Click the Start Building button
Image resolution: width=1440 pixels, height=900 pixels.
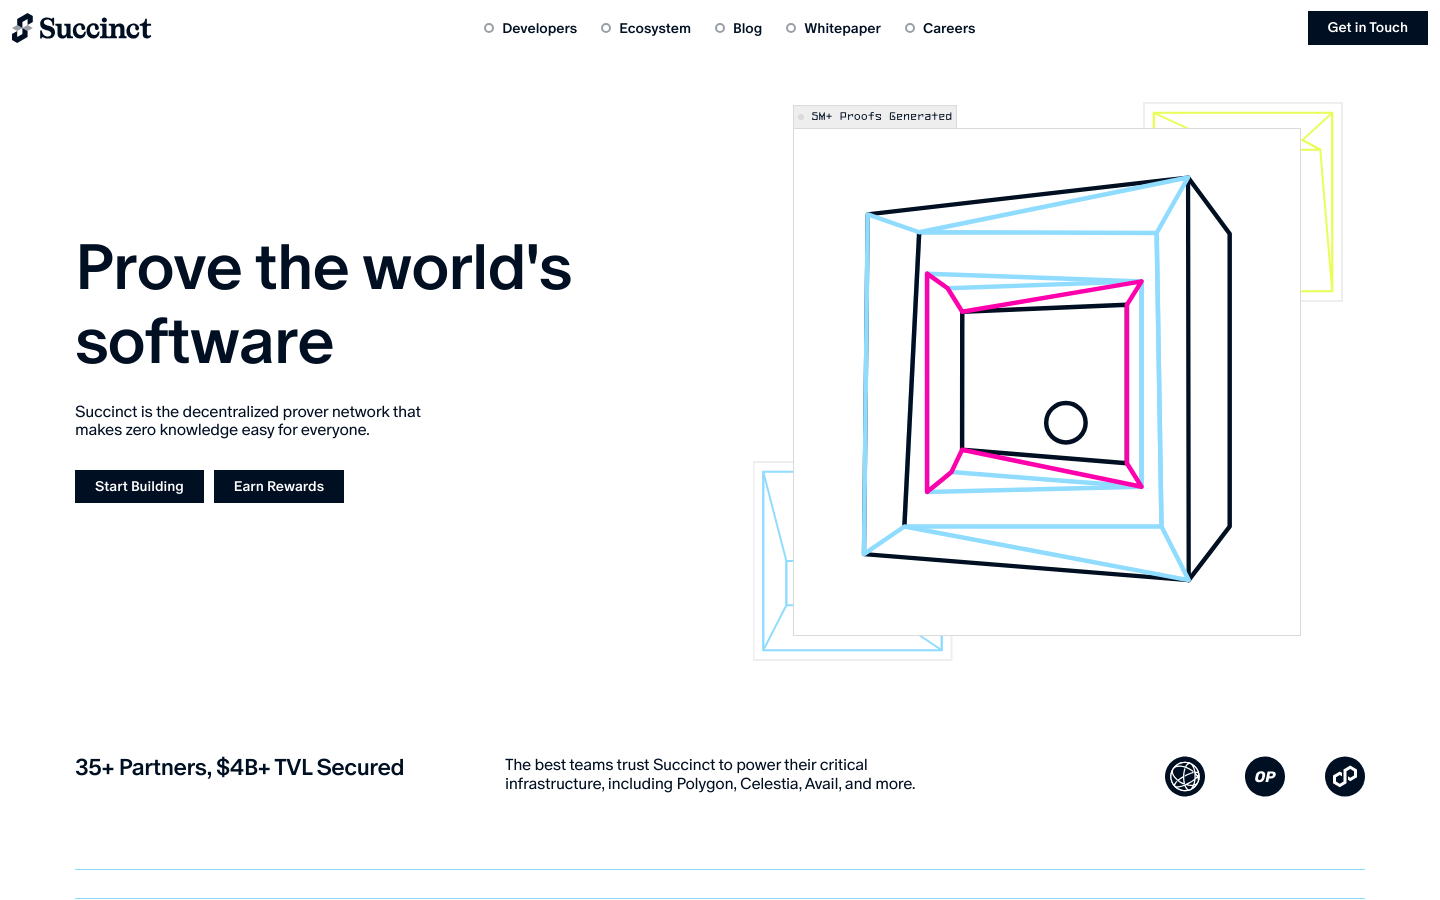(x=139, y=487)
